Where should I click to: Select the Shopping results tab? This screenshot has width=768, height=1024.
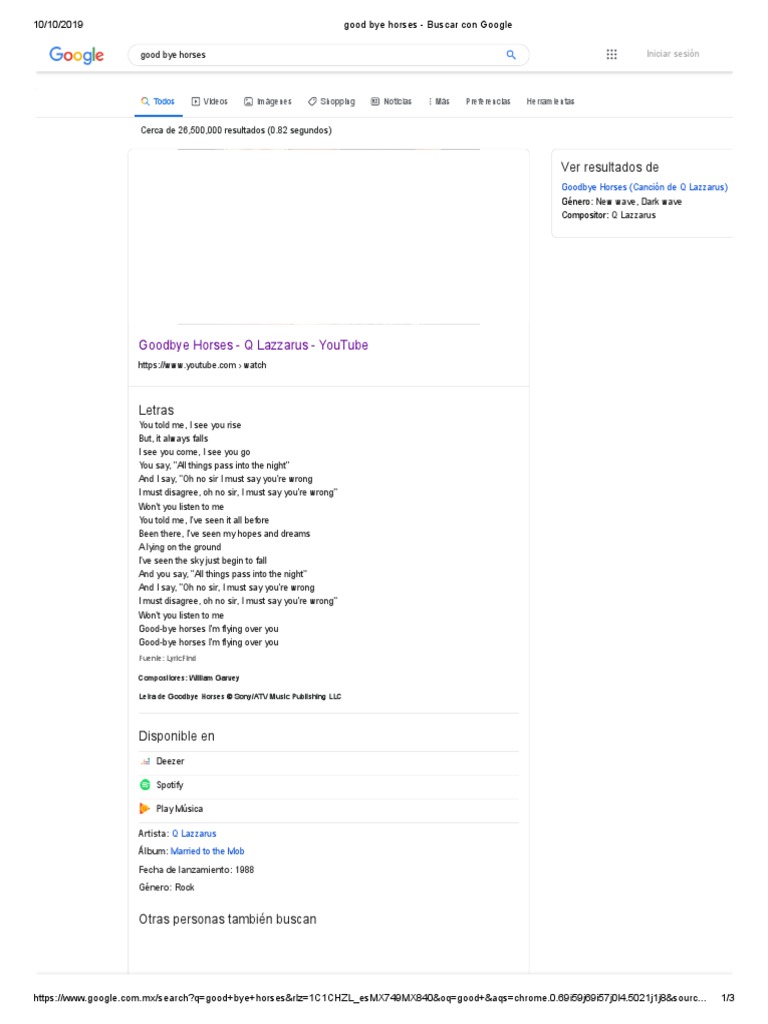coord(331,101)
